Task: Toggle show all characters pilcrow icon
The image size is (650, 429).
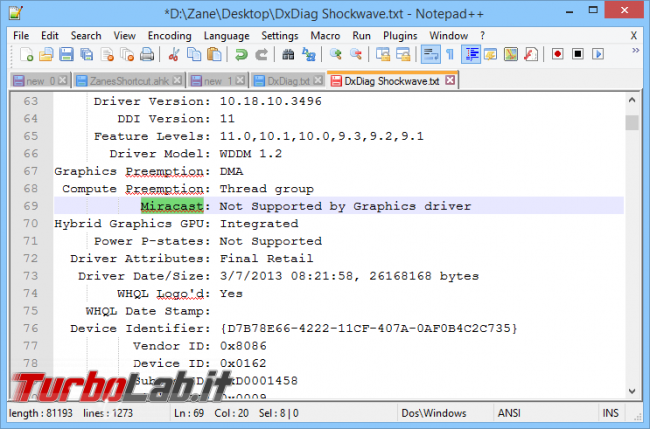Action: pyautogui.click(x=450, y=54)
